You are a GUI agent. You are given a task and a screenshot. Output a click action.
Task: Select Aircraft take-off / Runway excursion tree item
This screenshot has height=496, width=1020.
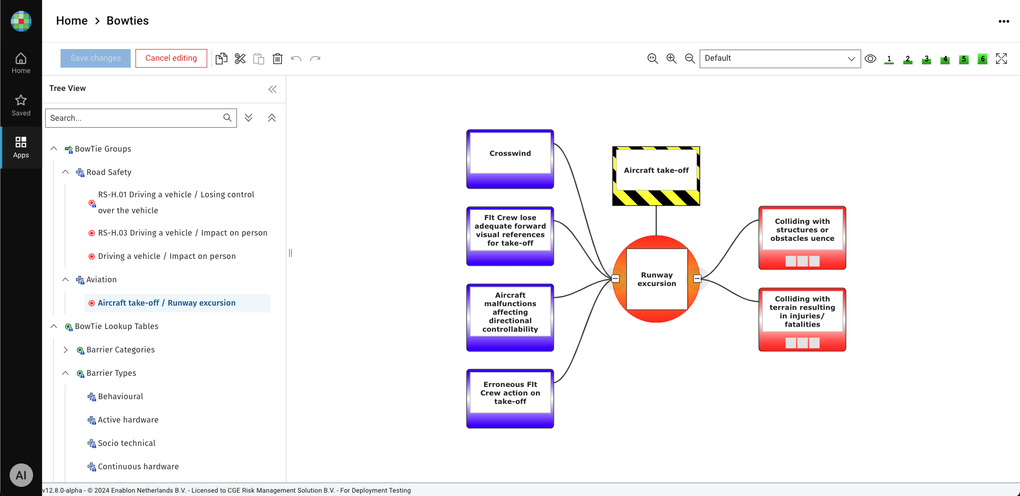coord(166,303)
